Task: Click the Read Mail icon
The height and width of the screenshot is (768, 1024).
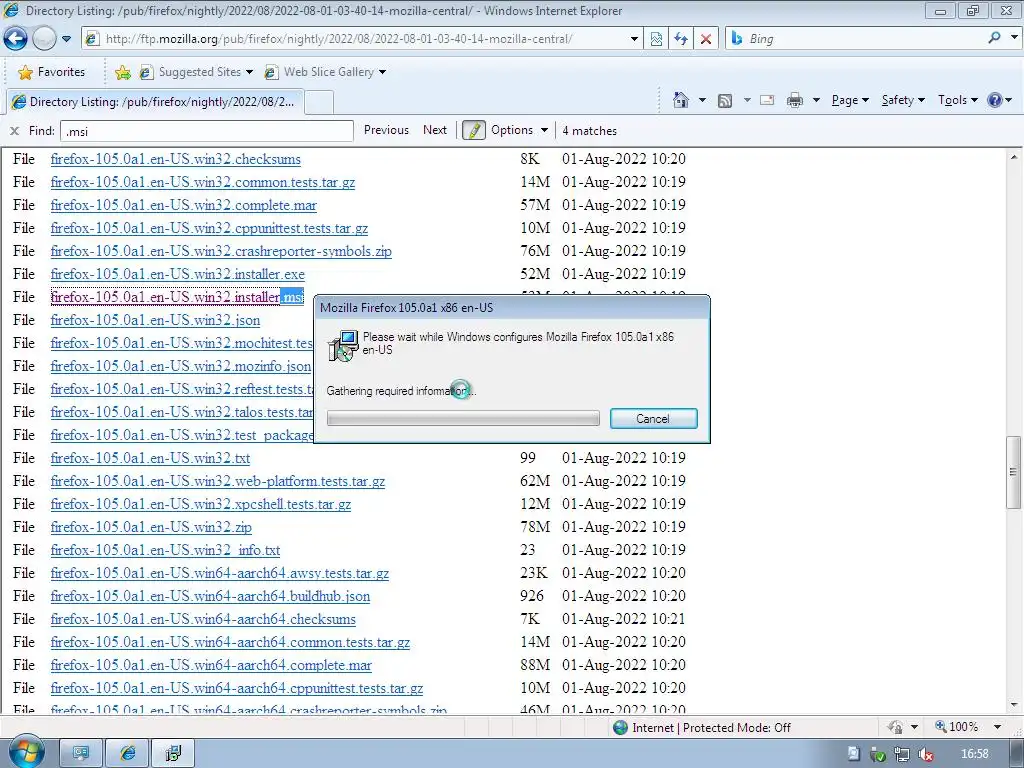Action: pos(767,100)
